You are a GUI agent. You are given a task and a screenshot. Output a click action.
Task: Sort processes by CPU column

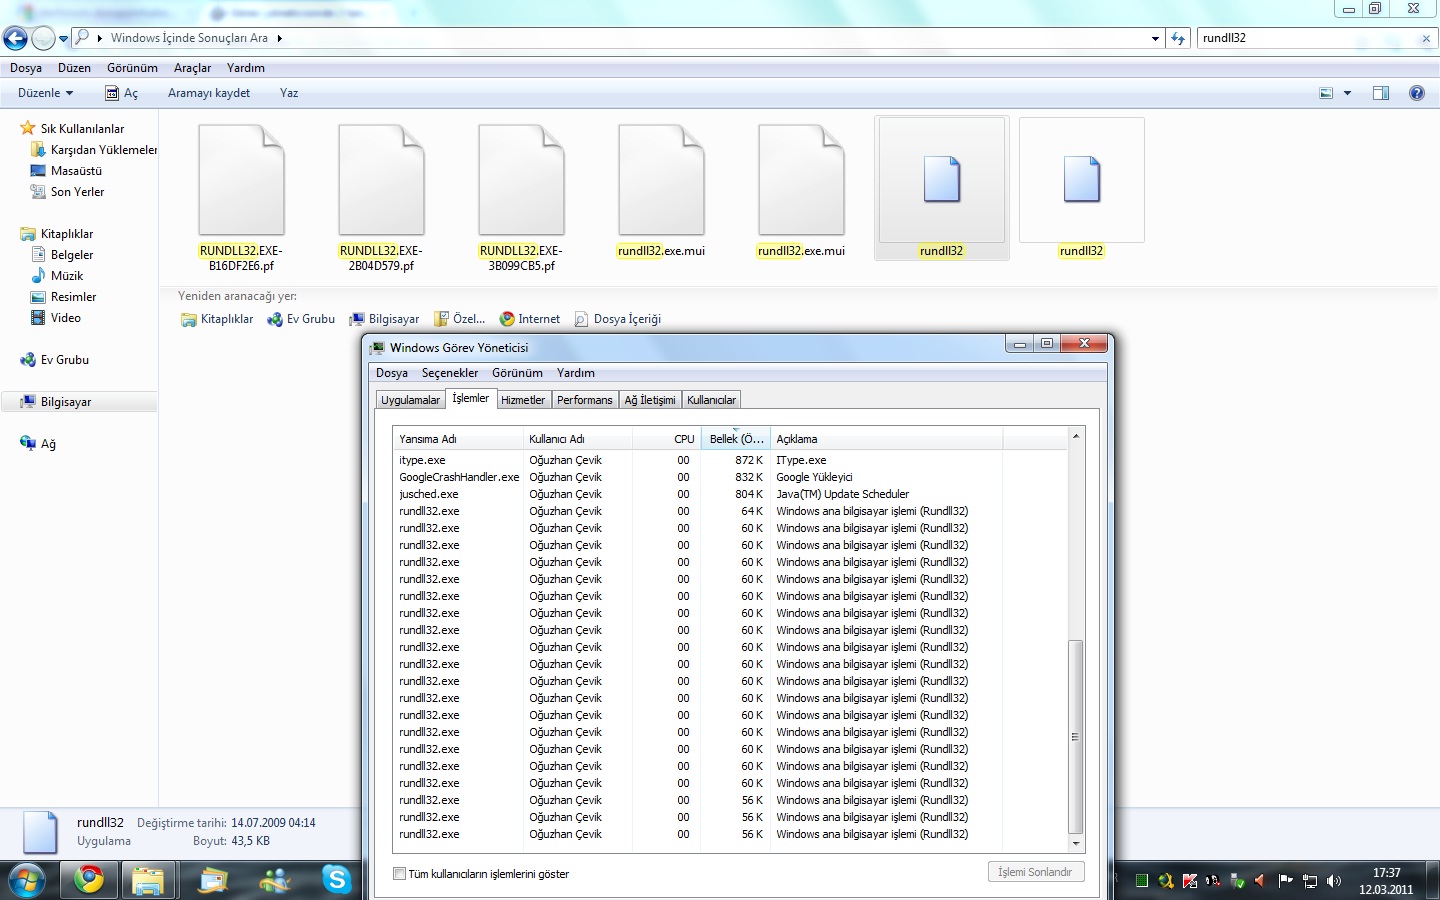[x=667, y=439]
